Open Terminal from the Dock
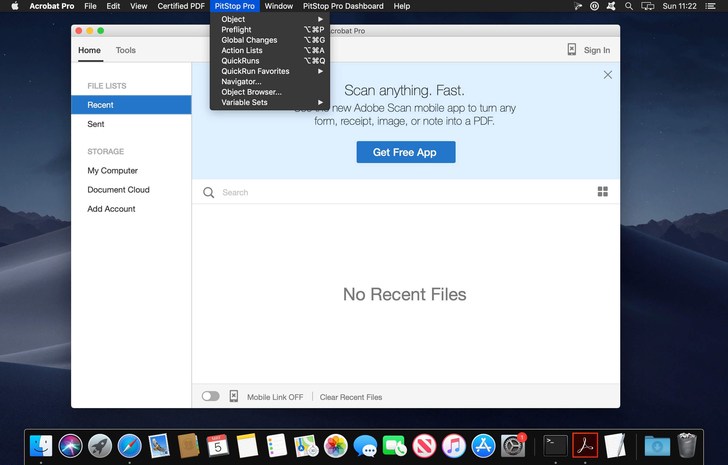This screenshot has width=728, height=465. [x=555, y=445]
